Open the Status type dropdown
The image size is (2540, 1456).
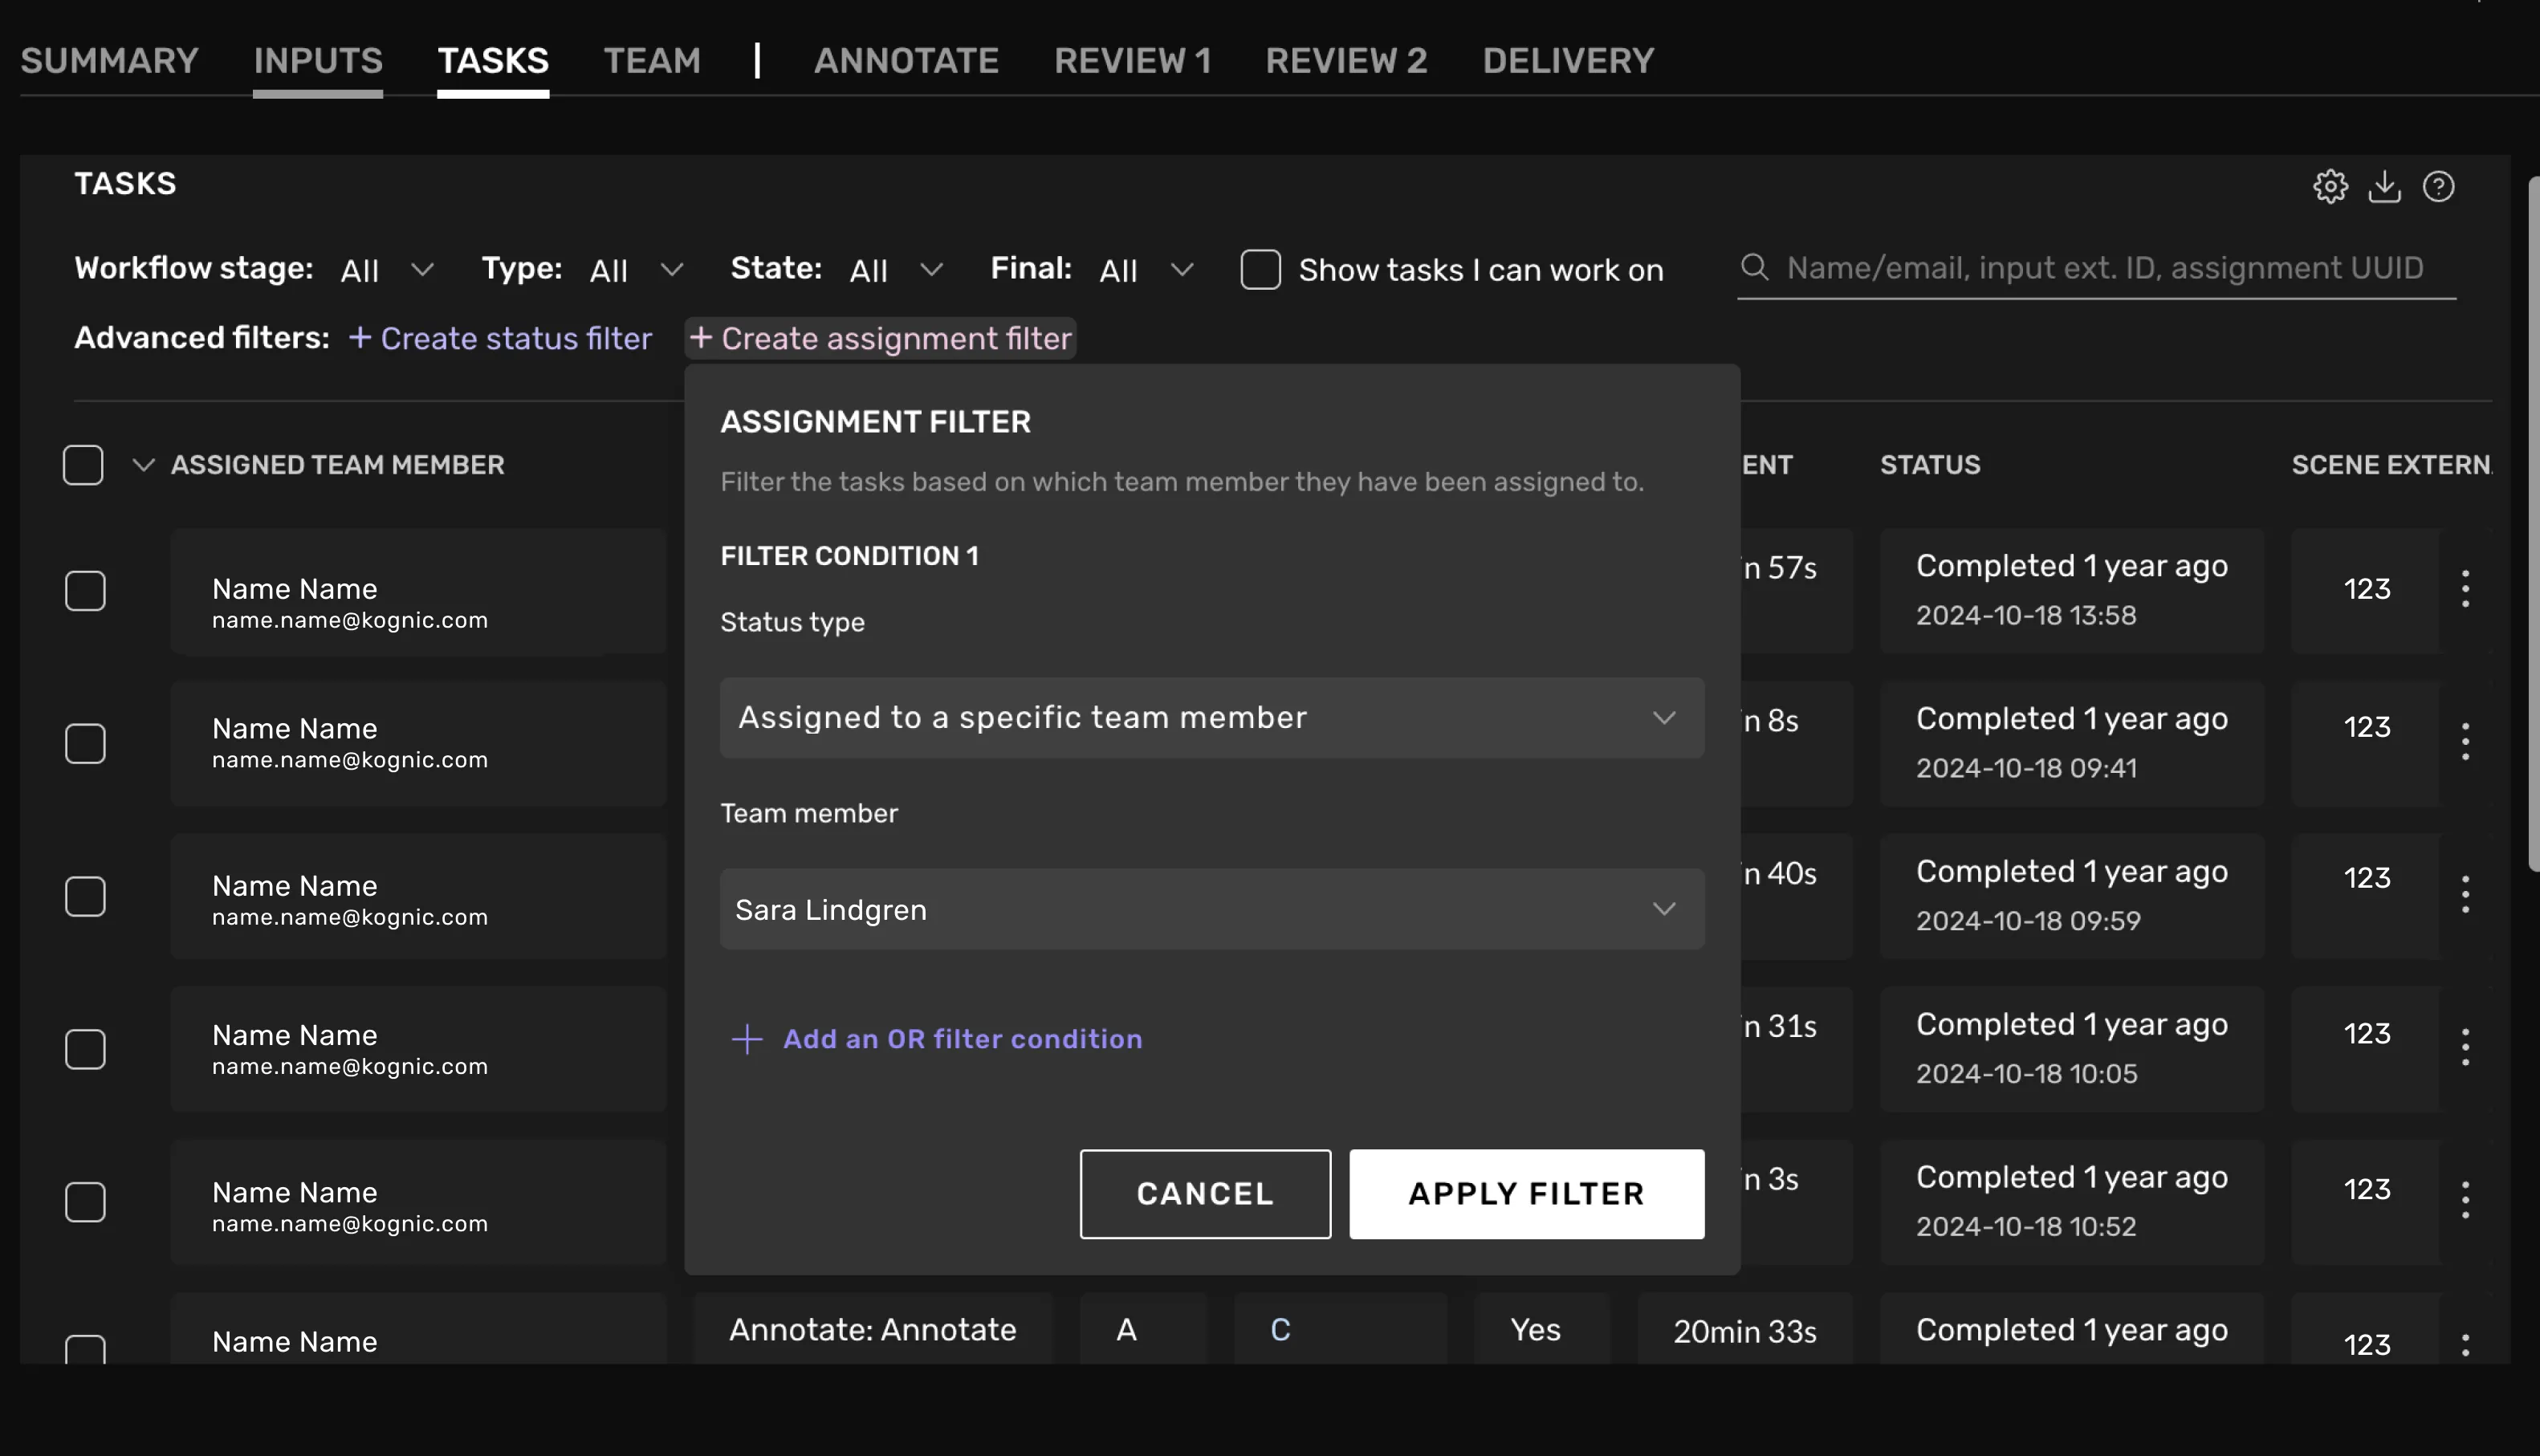pos(1212,718)
